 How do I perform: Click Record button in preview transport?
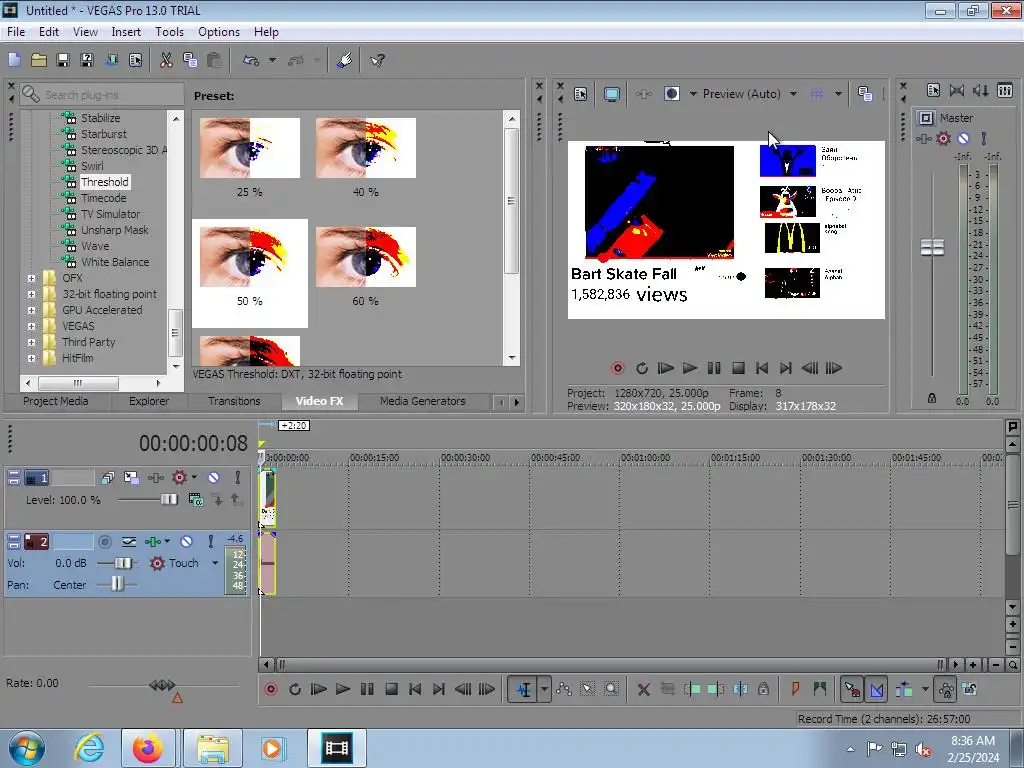click(x=618, y=368)
